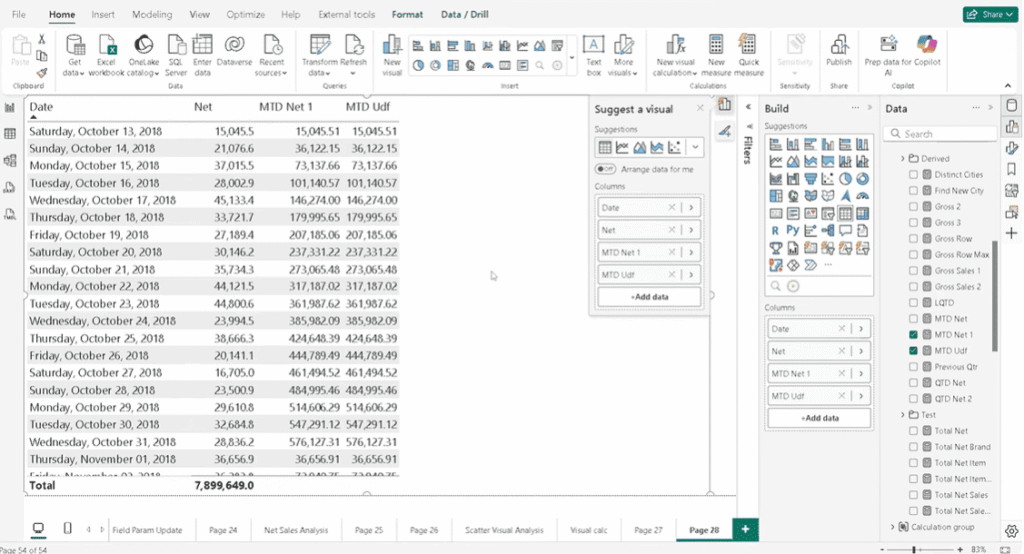Toggle Arrange data for me switch

point(605,169)
